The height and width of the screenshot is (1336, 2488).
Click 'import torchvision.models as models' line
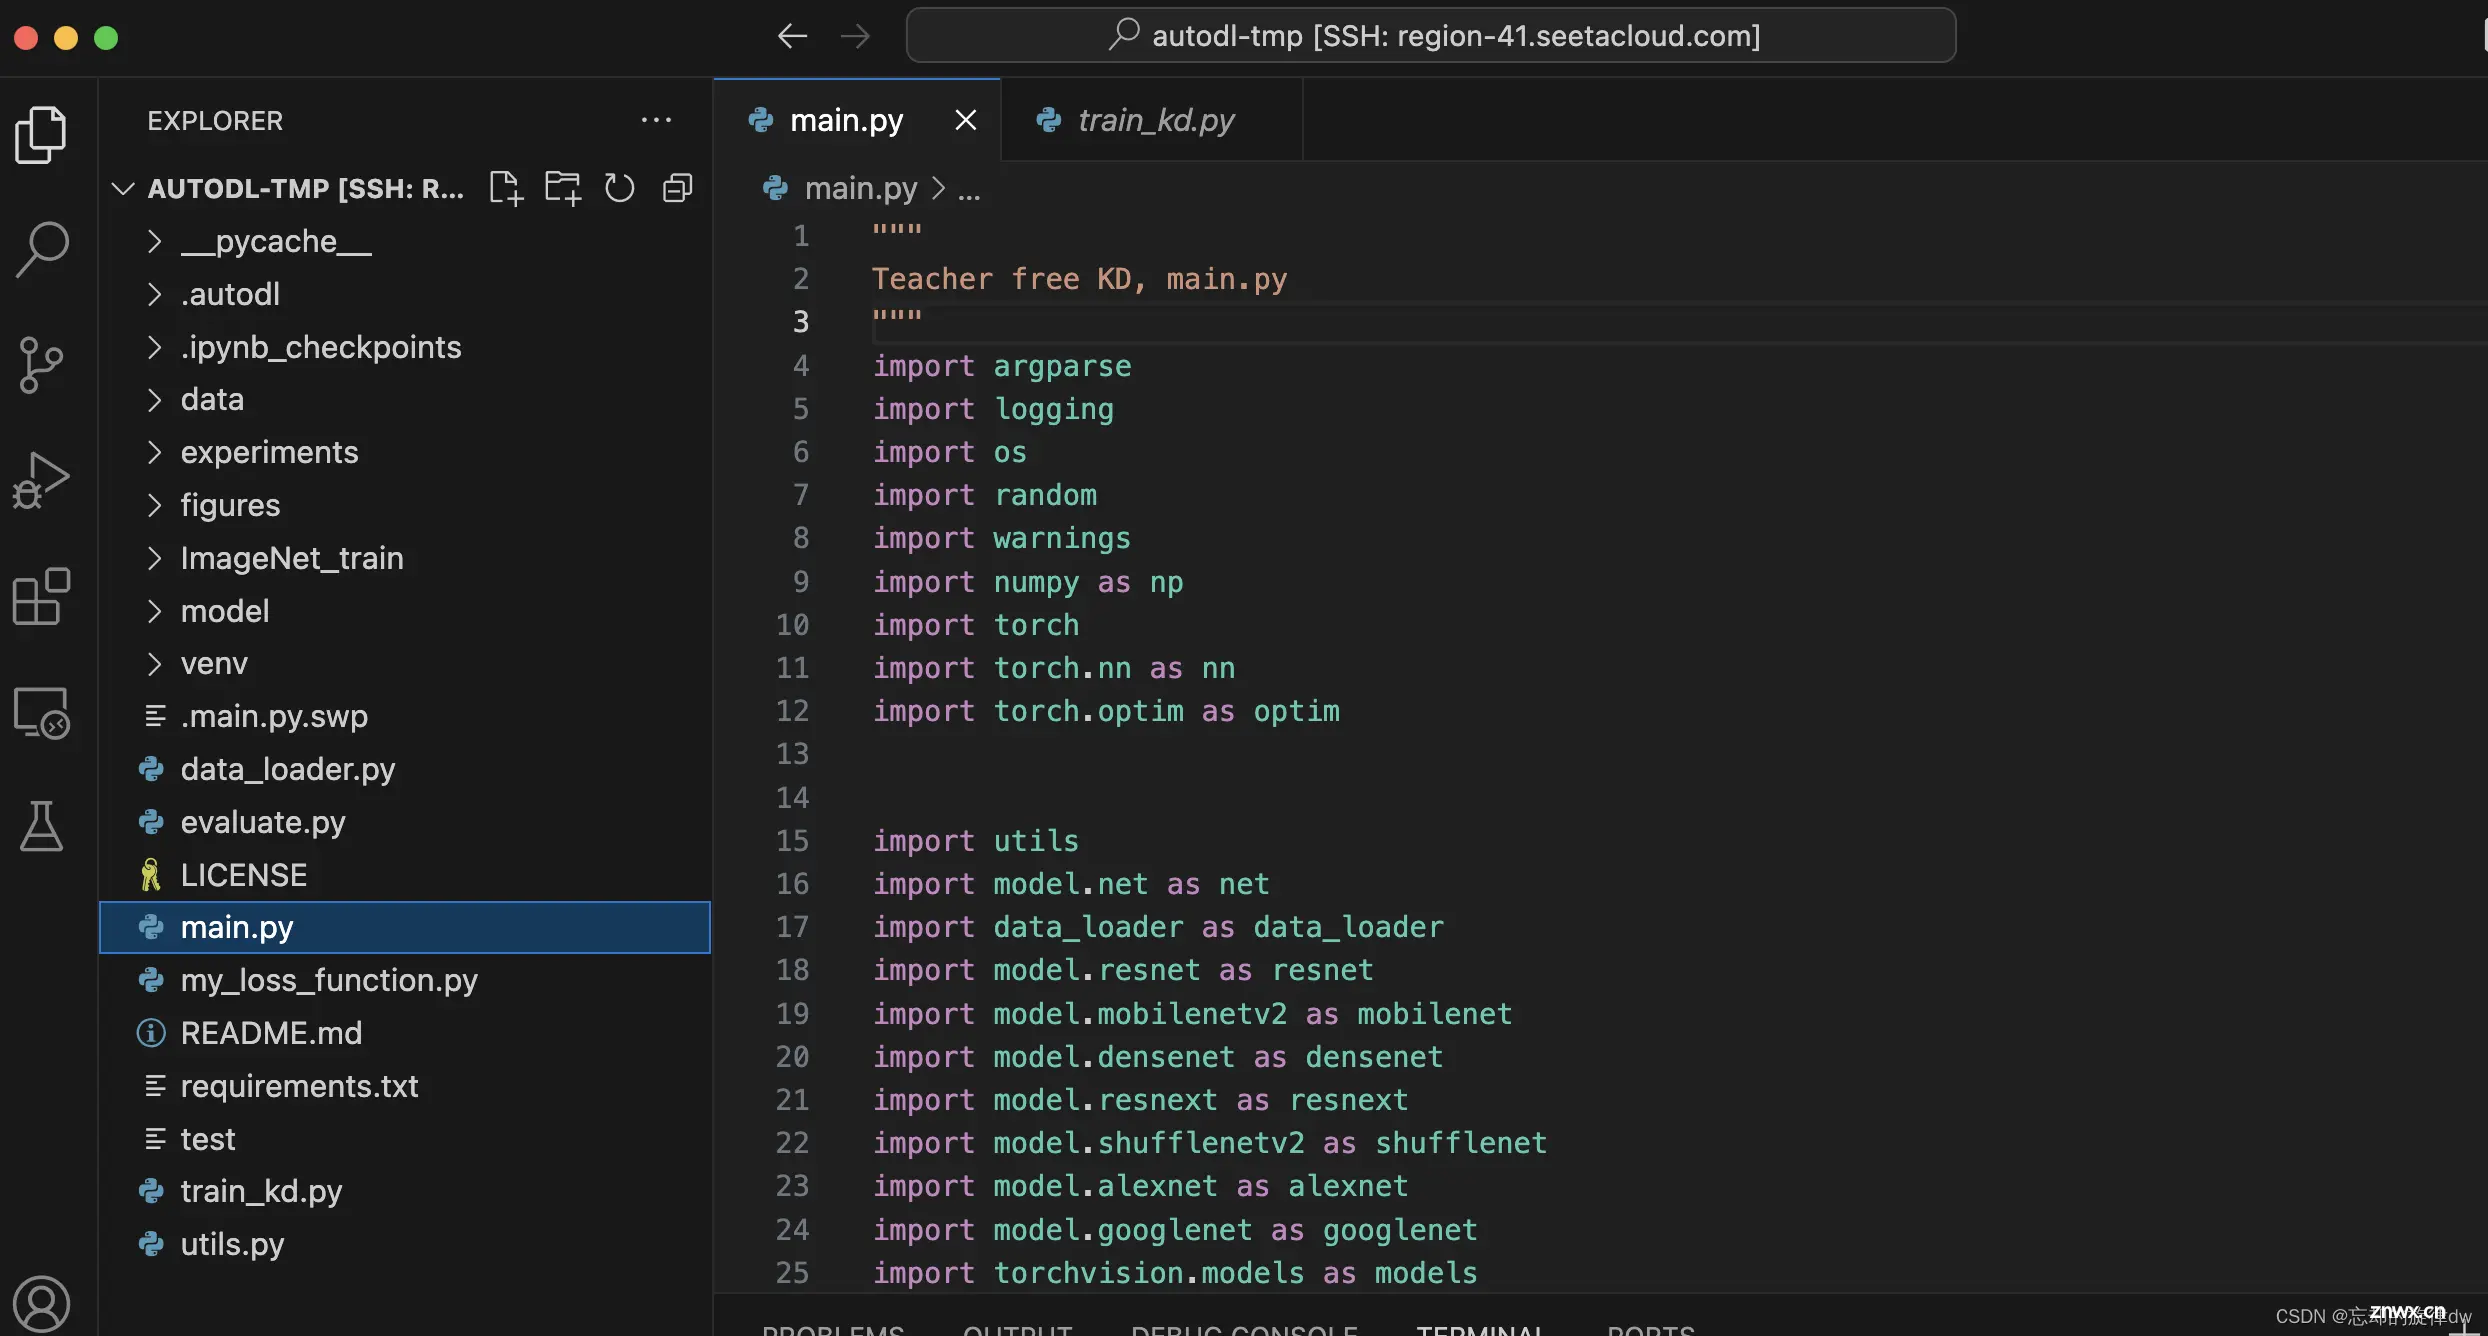point(1175,1273)
